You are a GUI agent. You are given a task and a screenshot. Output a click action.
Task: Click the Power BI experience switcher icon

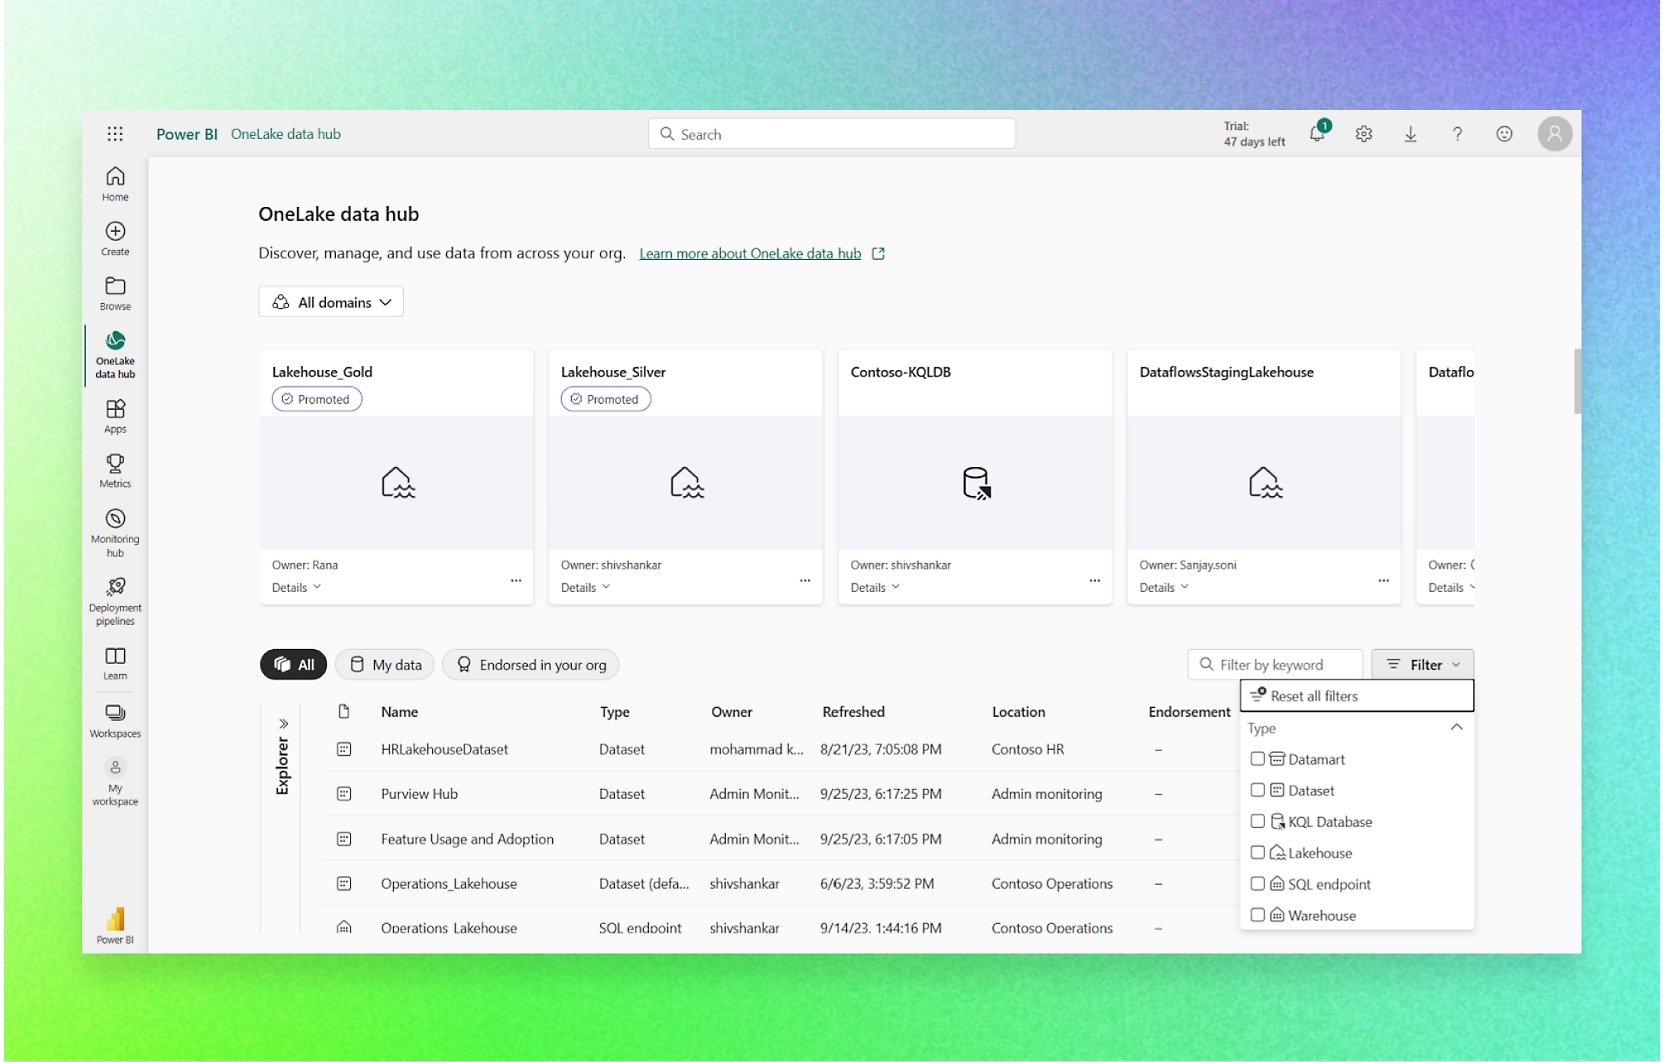(115, 925)
